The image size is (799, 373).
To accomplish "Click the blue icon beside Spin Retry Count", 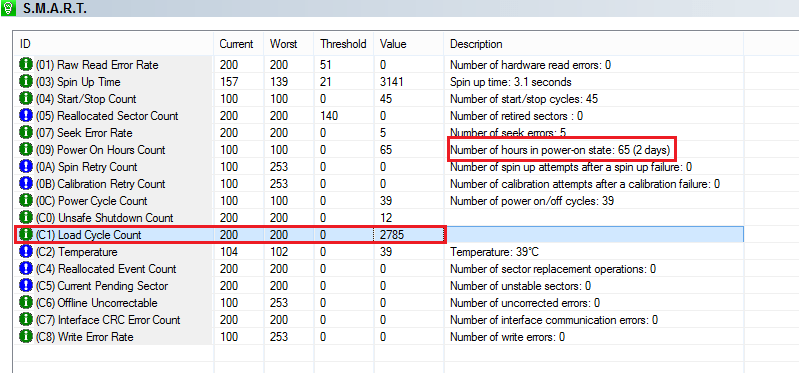I will point(25,167).
